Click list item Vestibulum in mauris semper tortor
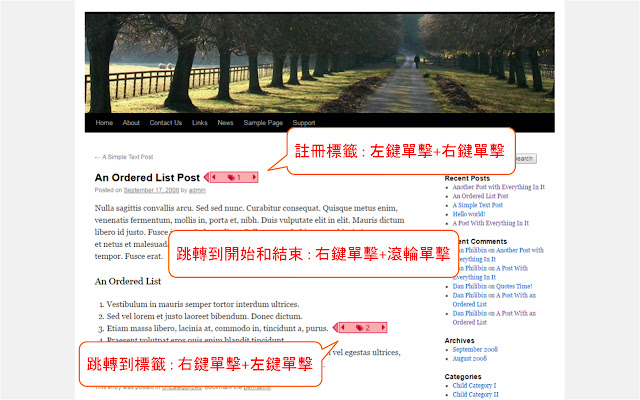This screenshot has width=640, height=400. coord(203,304)
